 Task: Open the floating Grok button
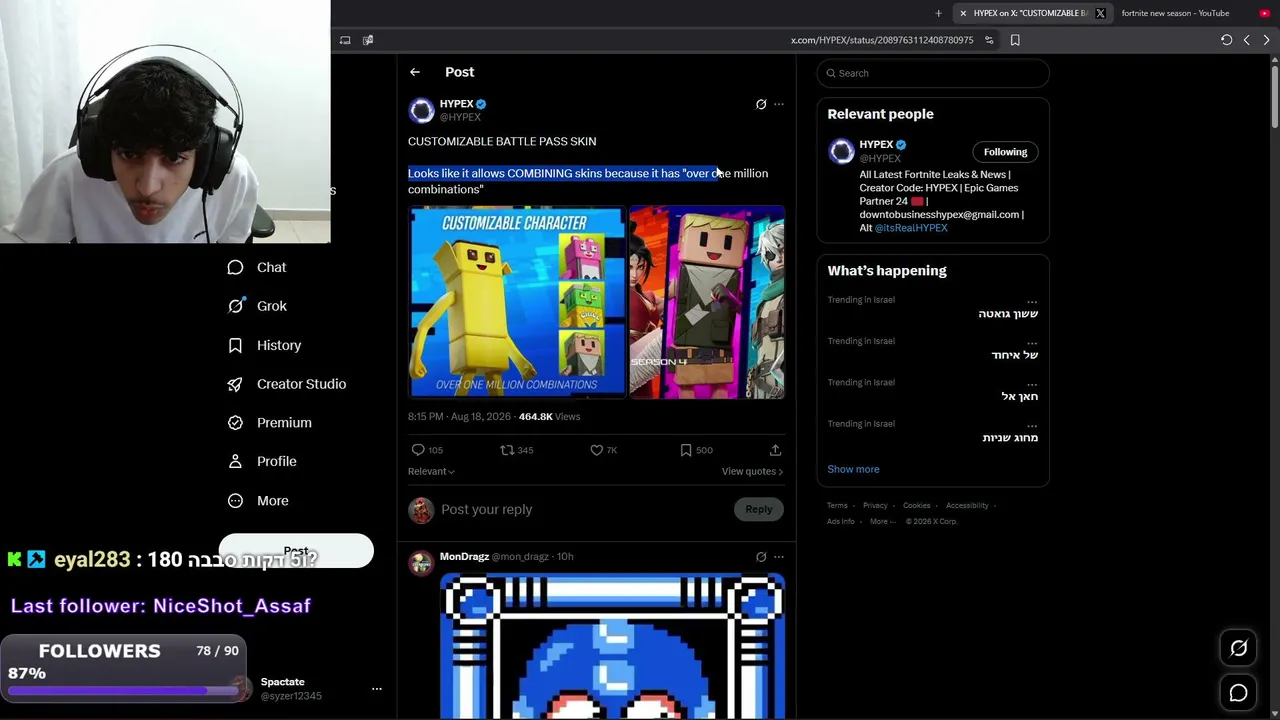coord(1238,648)
